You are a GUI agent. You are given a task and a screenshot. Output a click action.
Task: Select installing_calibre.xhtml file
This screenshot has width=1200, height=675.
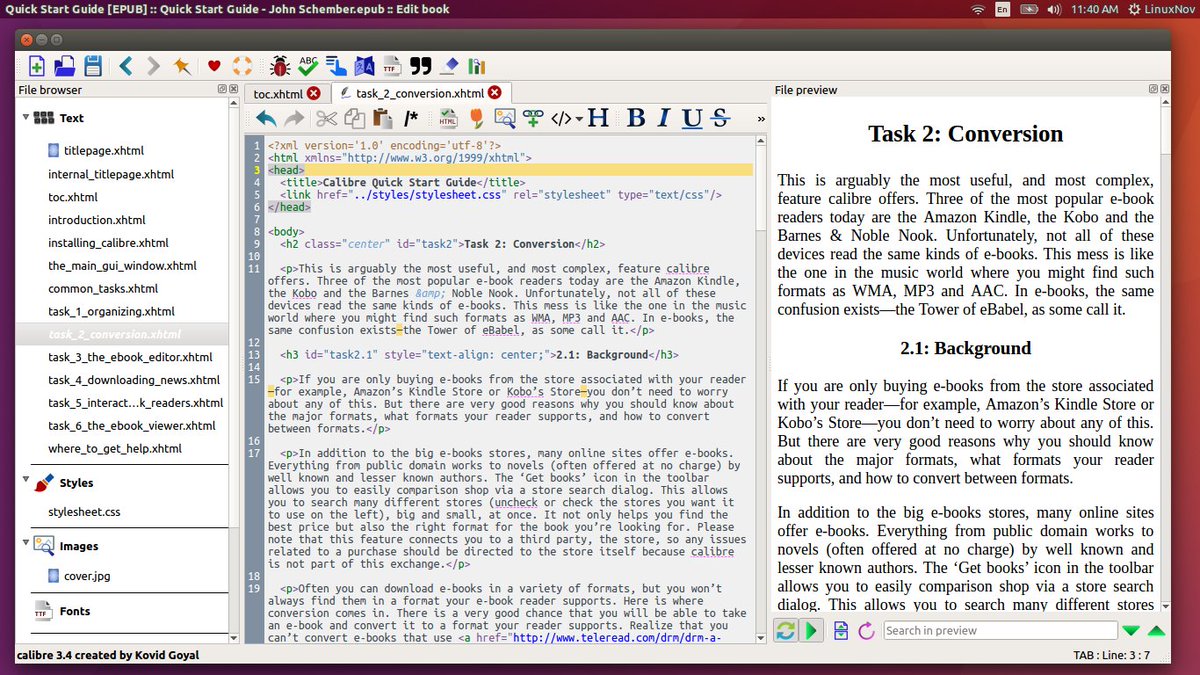coord(109,243)
